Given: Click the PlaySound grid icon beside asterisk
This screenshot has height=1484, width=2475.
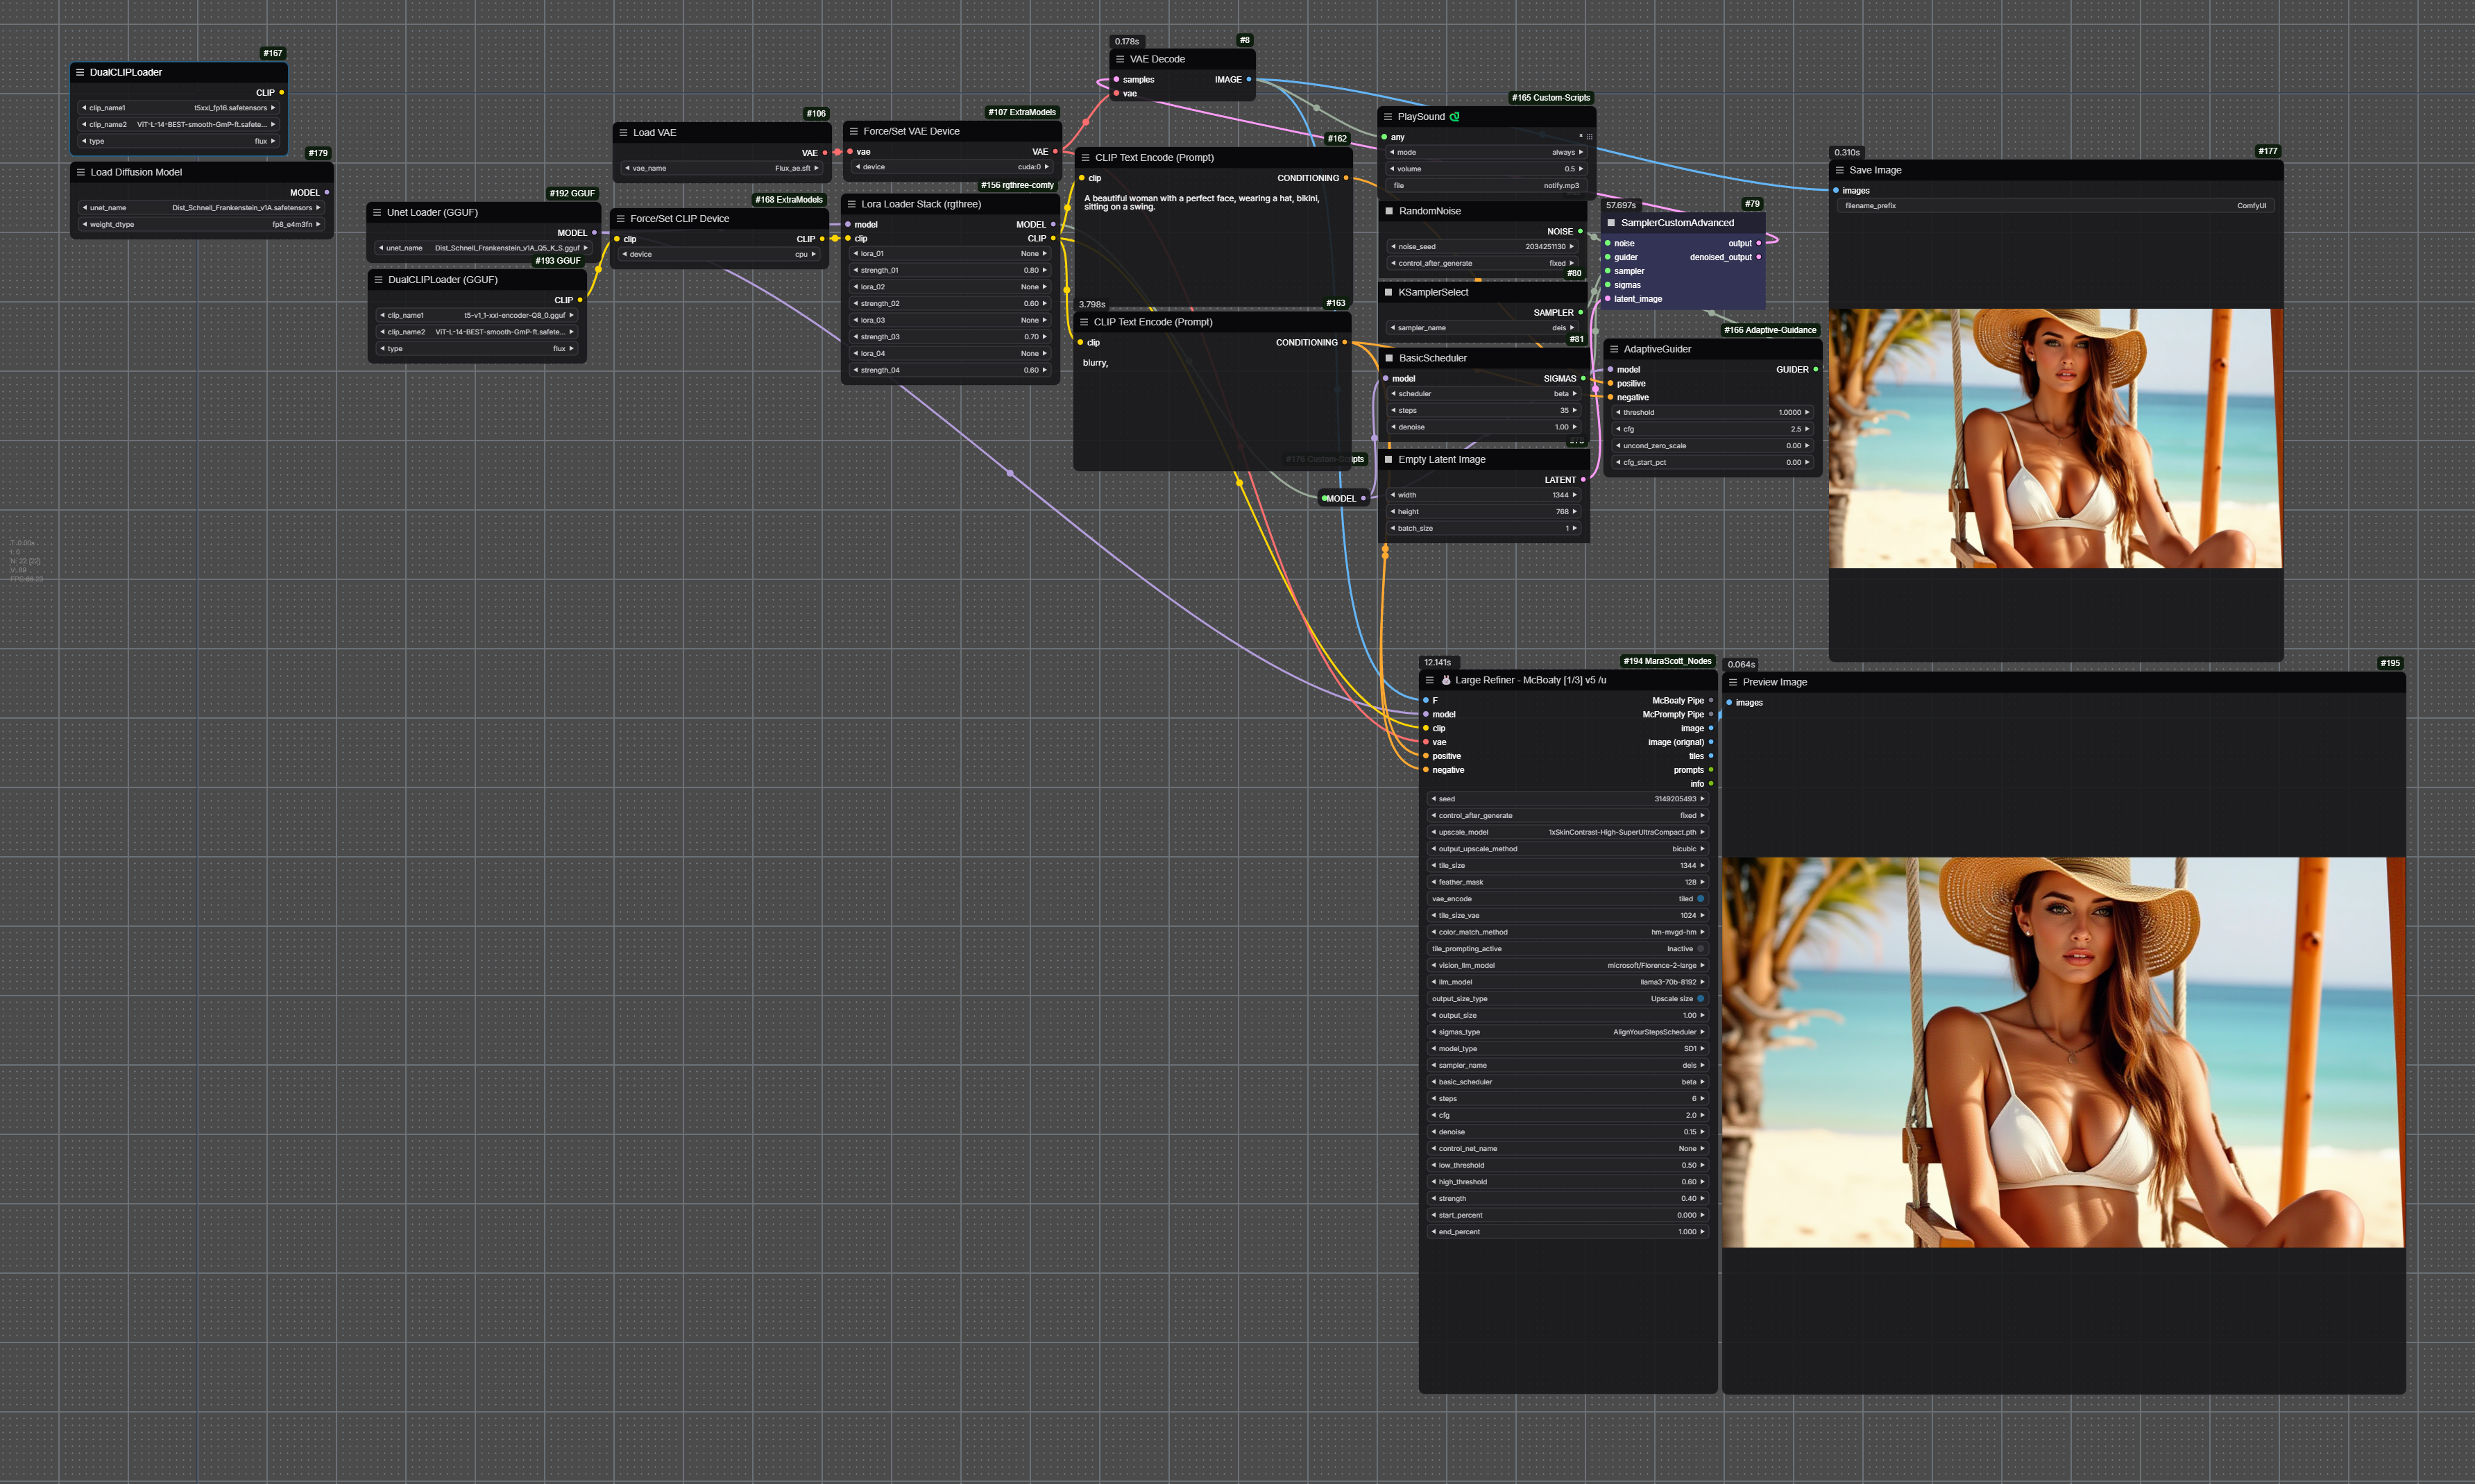Looking at the screenshot, I should pos(1589,137).
